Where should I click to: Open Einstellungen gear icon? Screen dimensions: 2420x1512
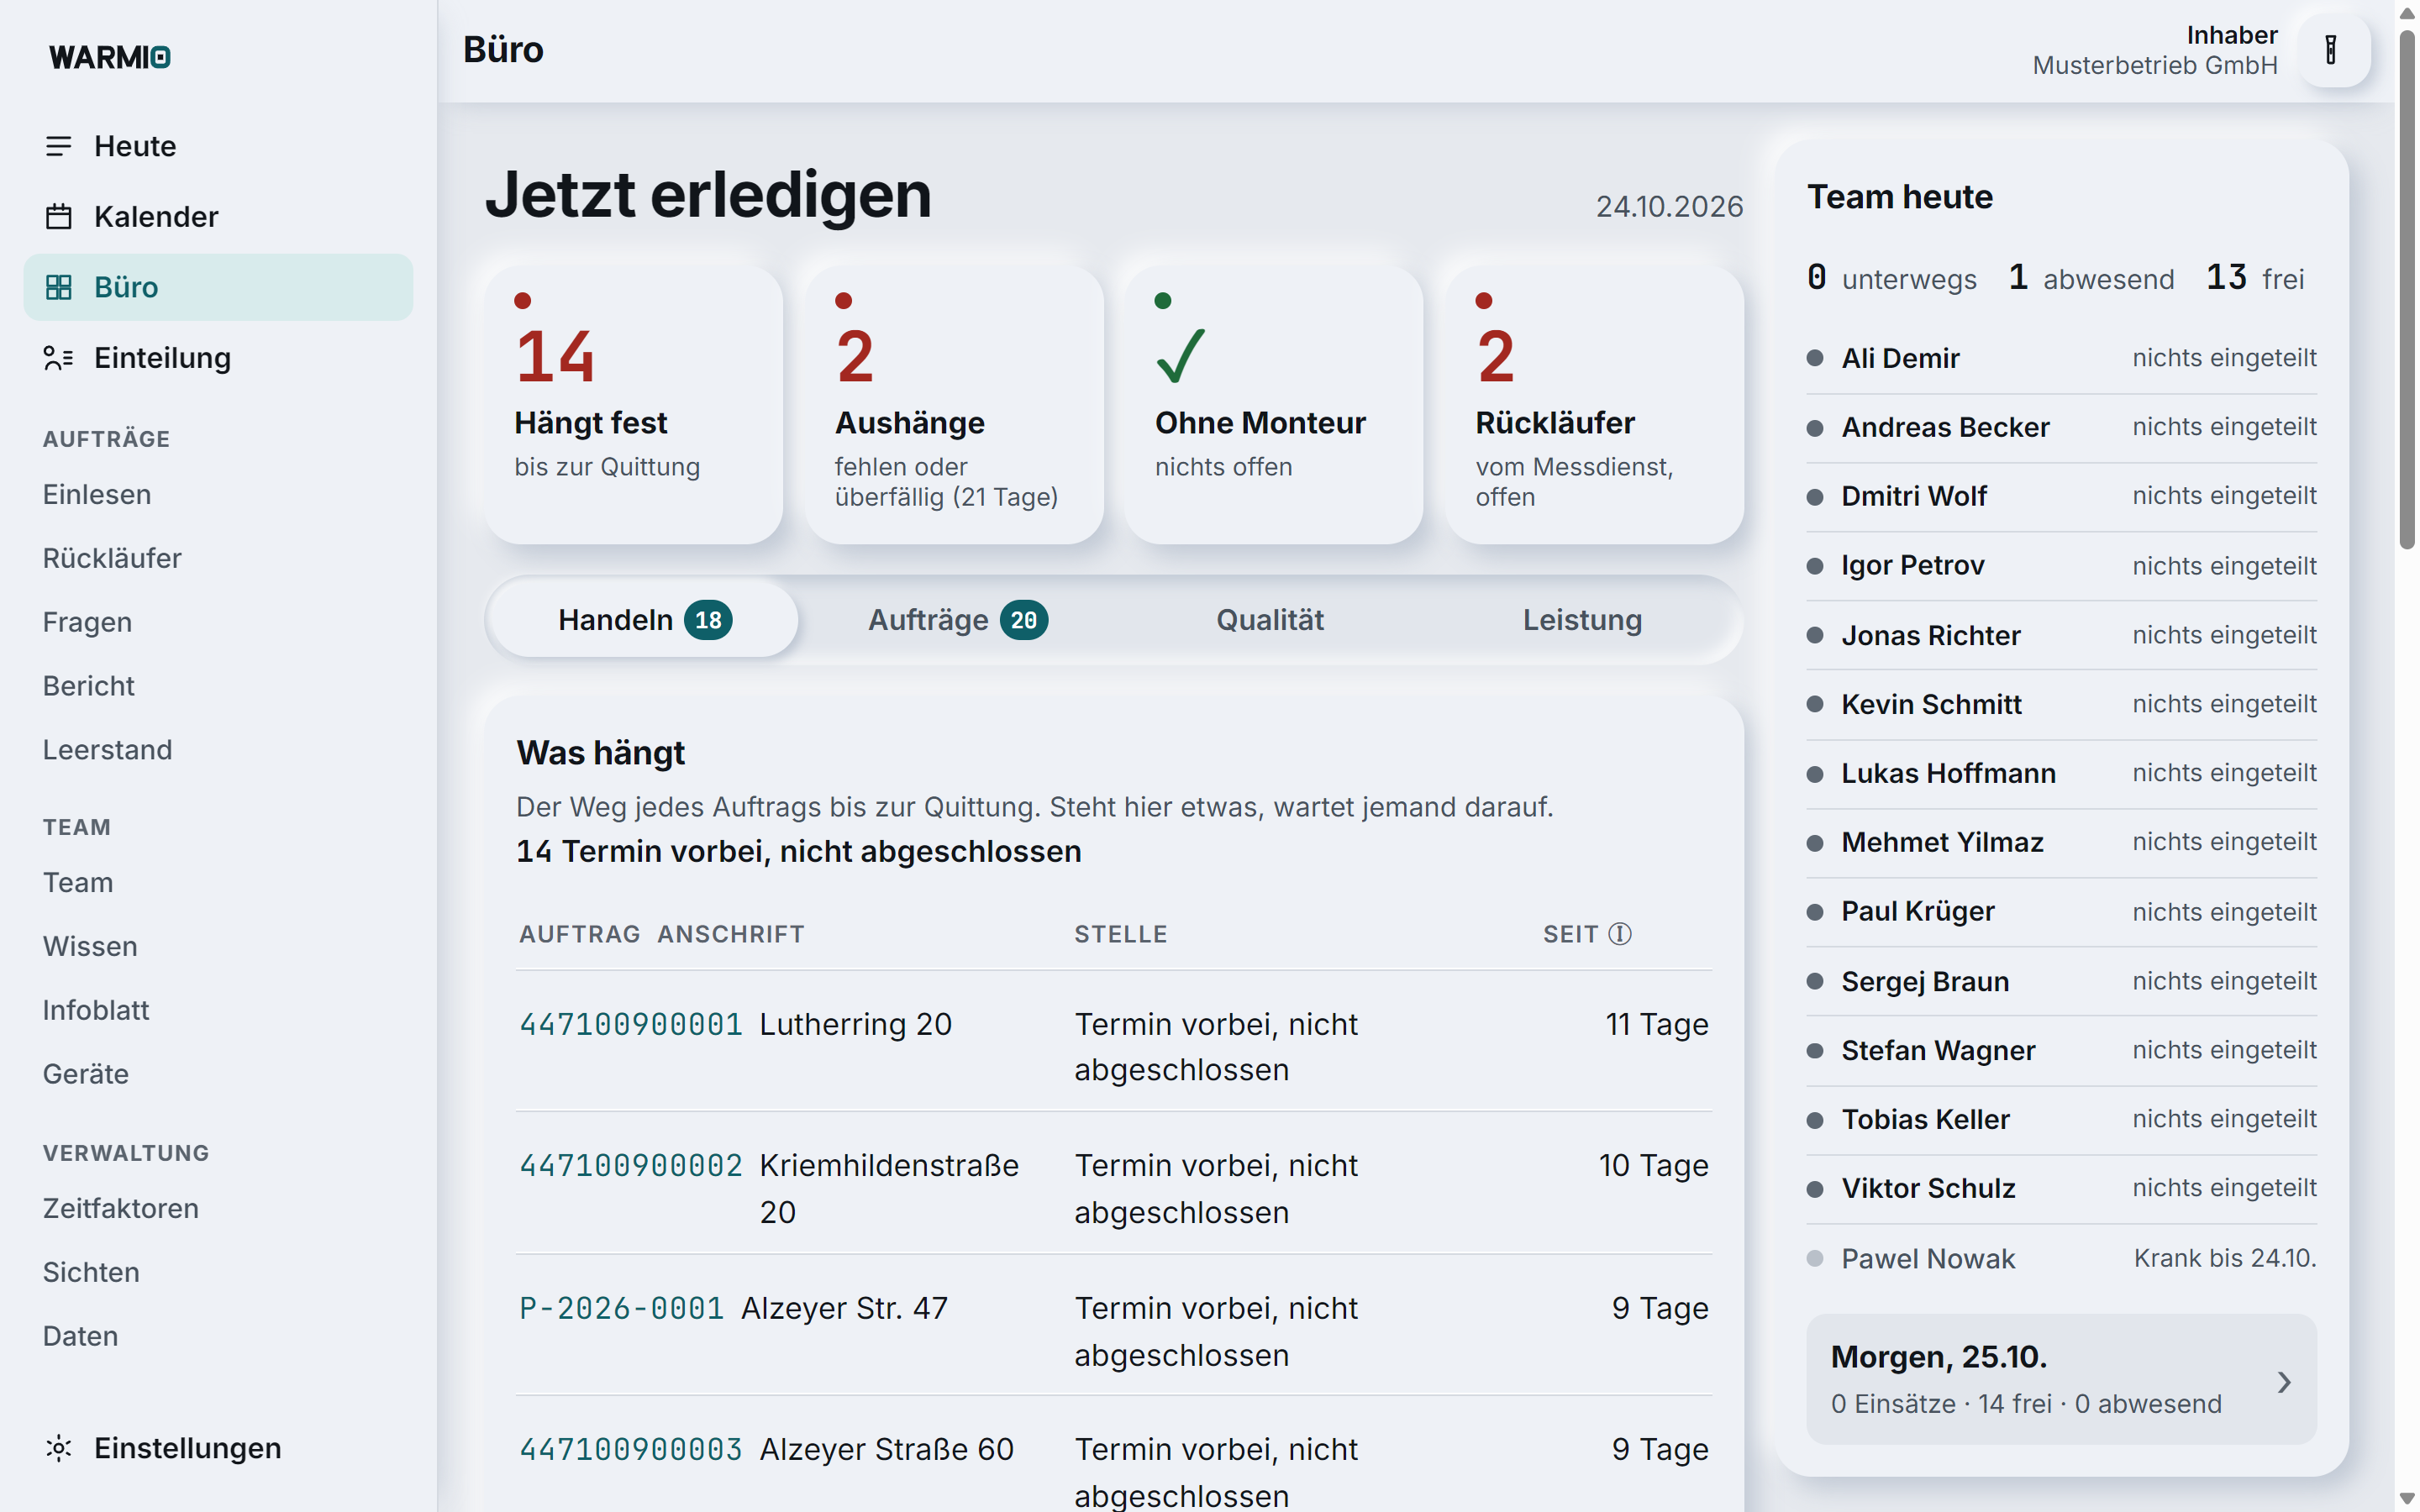pyautogui.click(x=59, y=1448)
